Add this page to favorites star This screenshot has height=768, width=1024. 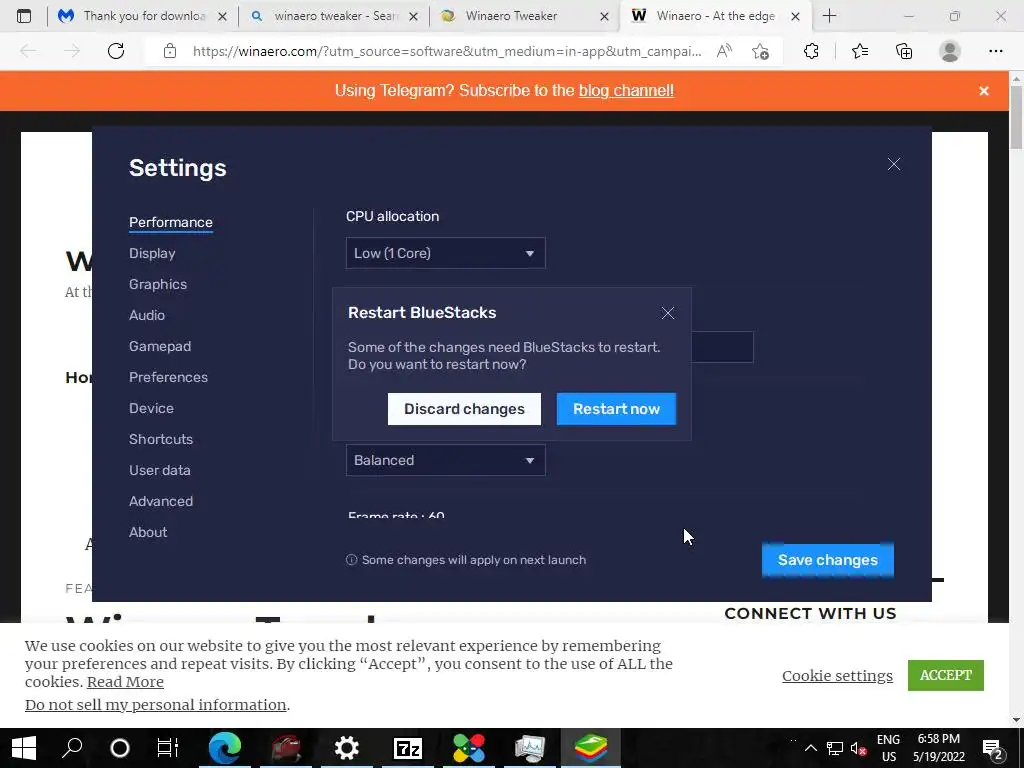pos(760,51)
